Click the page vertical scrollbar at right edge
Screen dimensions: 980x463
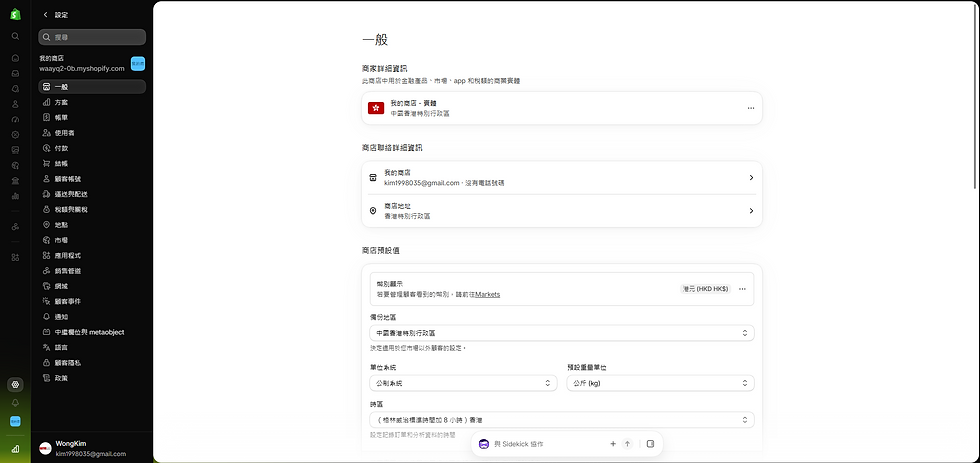[x=976, y=95]
